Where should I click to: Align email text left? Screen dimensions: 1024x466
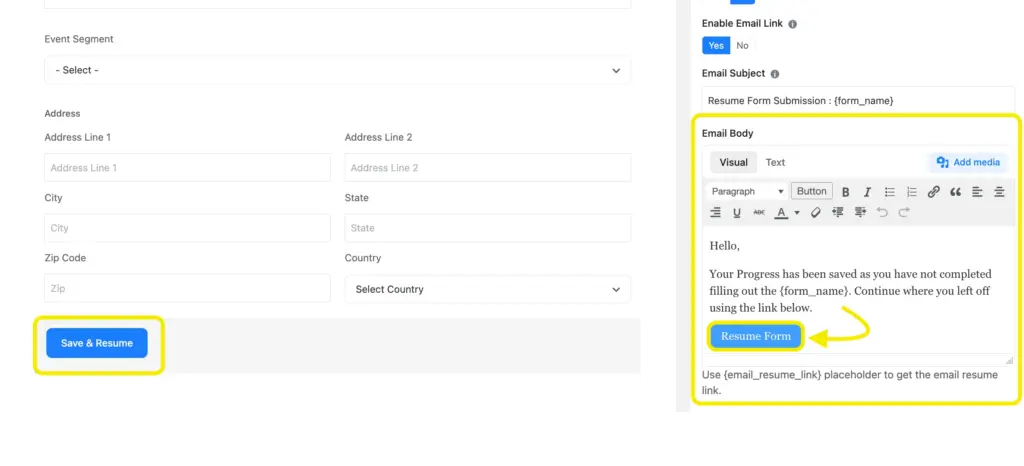point(977,192)
